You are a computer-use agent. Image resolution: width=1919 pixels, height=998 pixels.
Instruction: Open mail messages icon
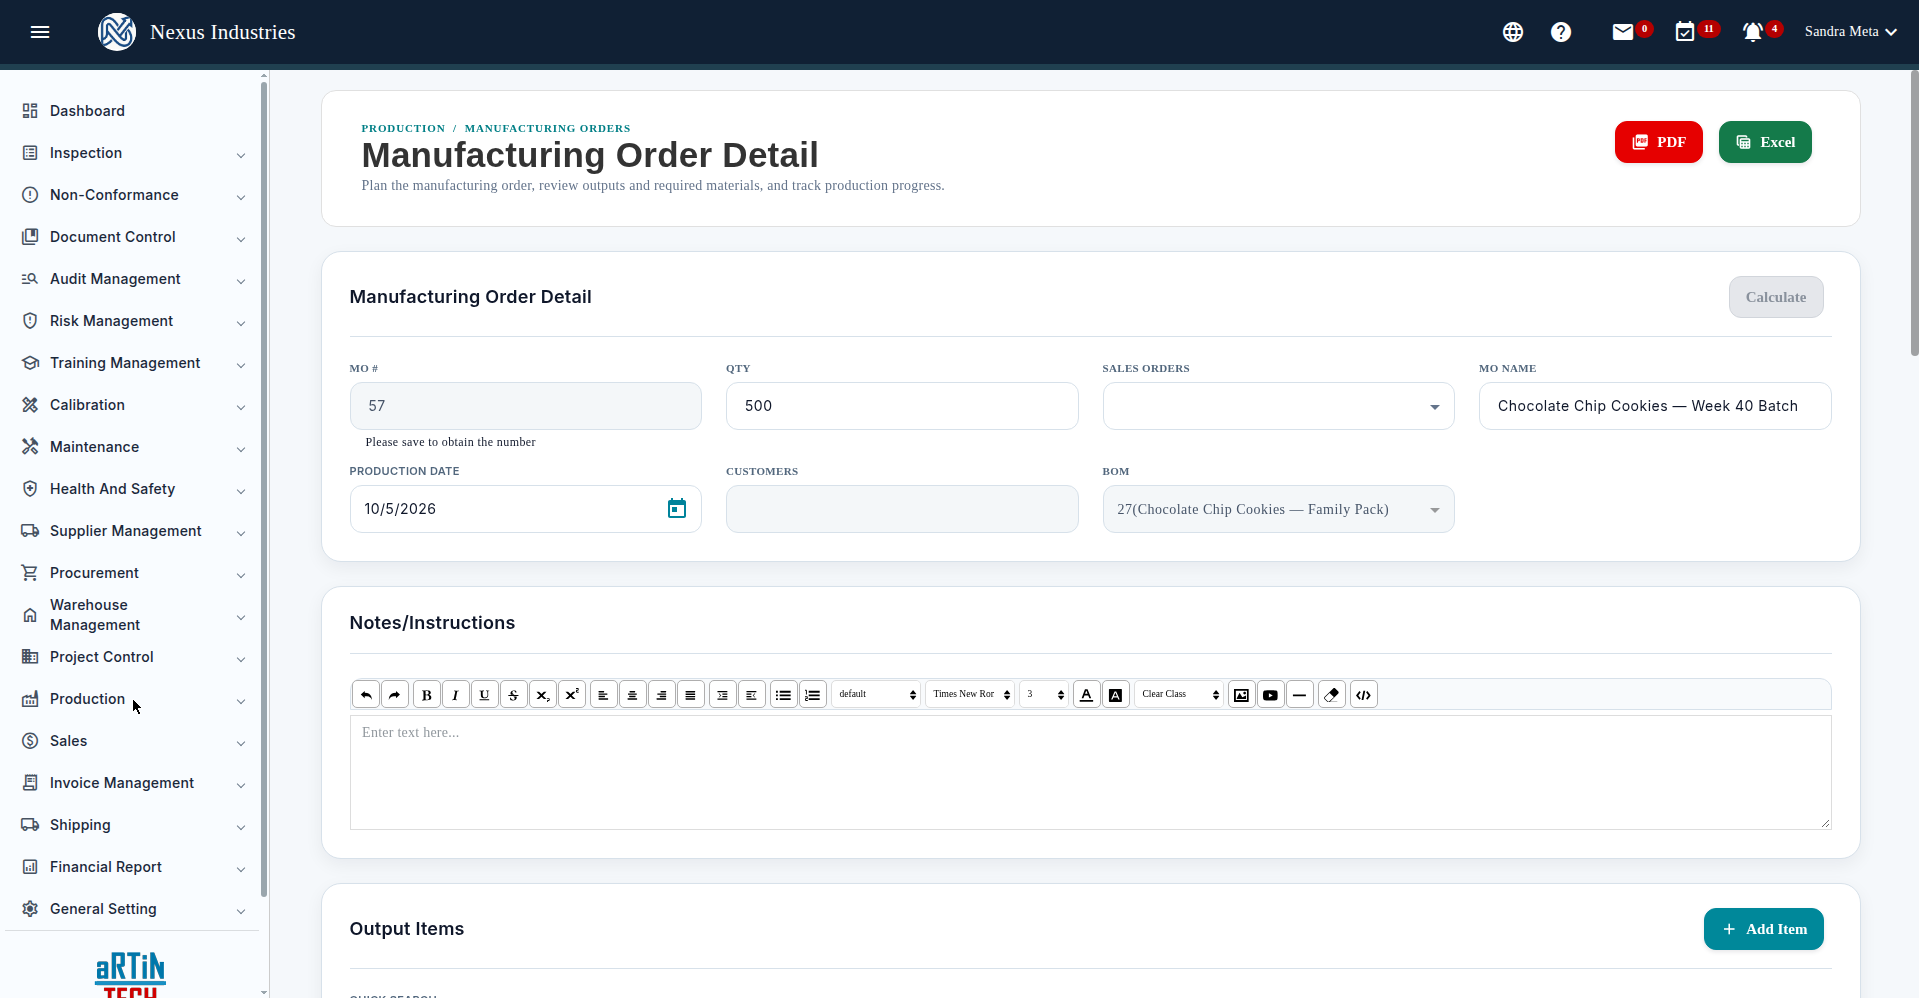coord(1623,32)
